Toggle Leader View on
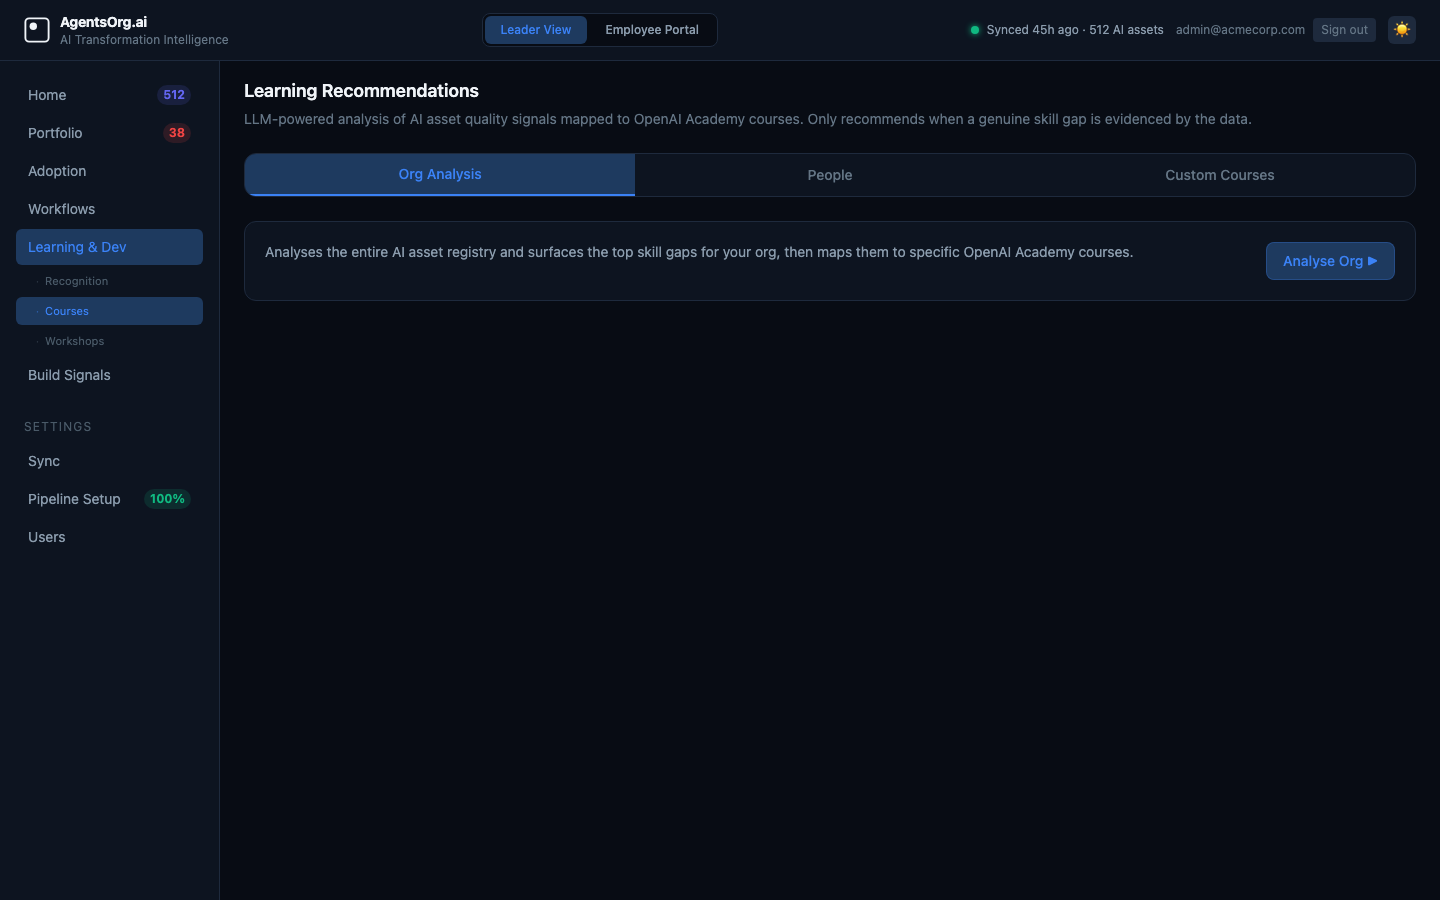 [x=536, y=30]
